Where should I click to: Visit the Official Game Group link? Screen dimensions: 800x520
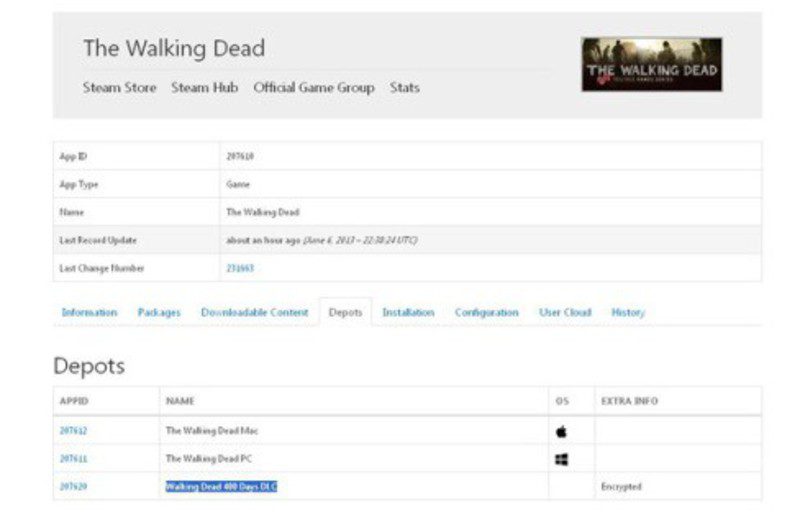tap(313, 88)
